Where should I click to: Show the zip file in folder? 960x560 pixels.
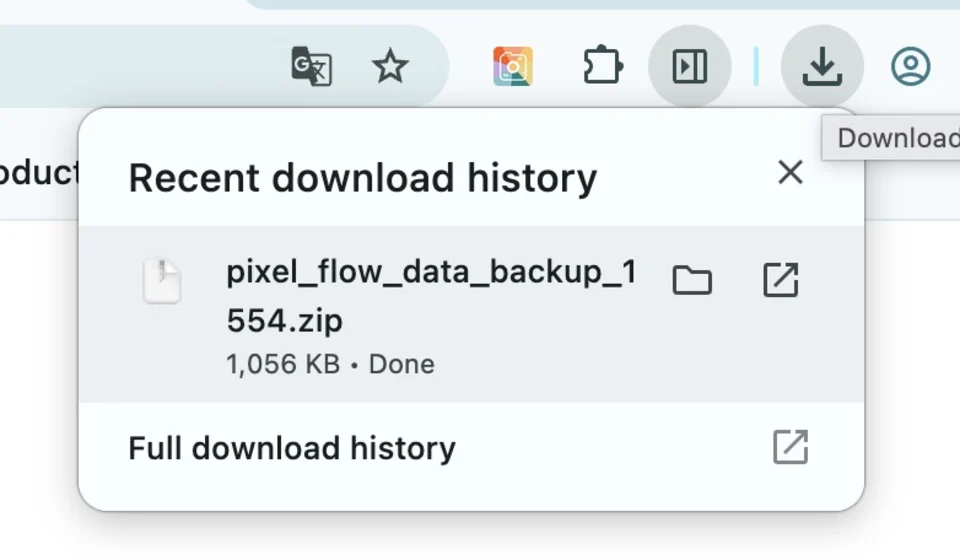(x=692, y=280)
